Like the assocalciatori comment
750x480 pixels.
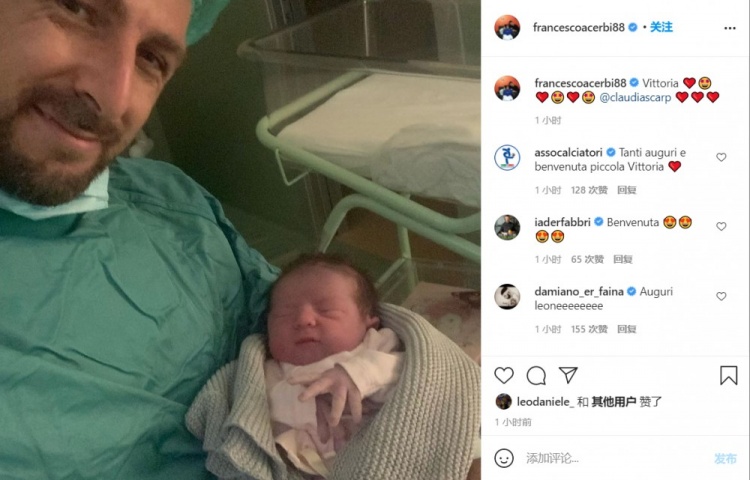(x=721, y=157)
